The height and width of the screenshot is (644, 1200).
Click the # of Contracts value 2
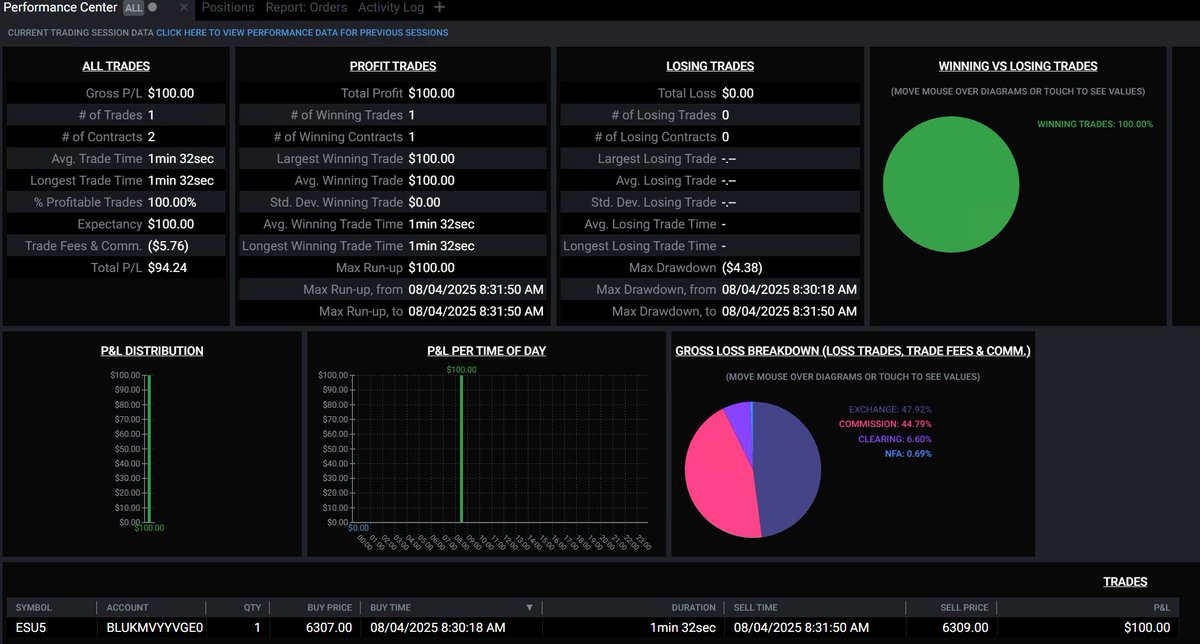pos(151,137)
